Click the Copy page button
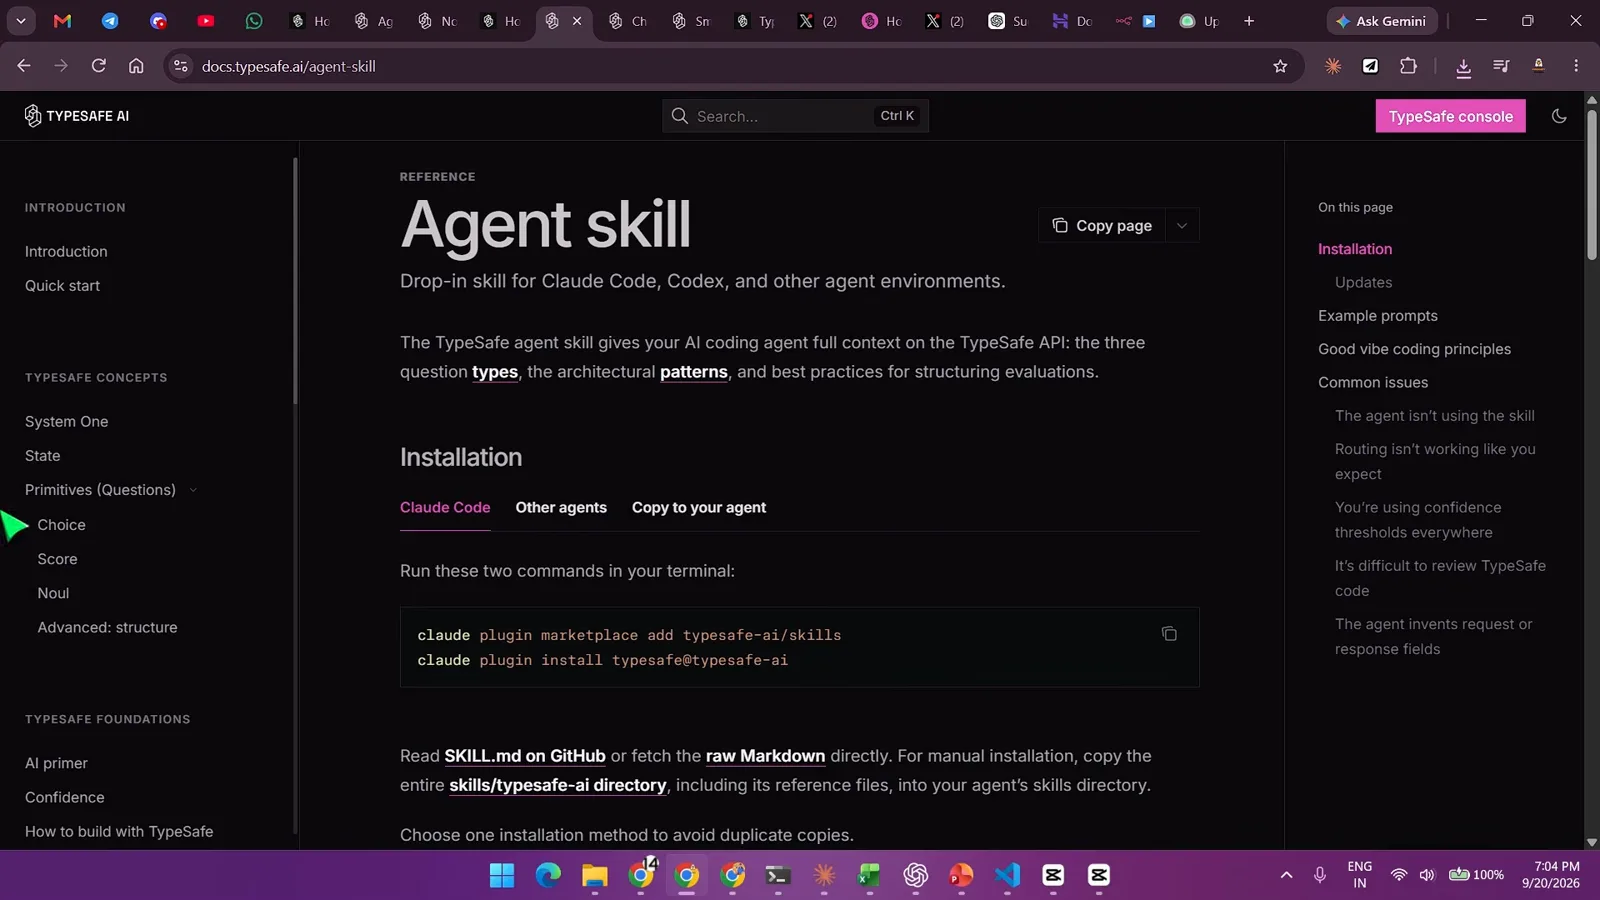Viewport: 1600px width, 900px height. (1101, 226)
